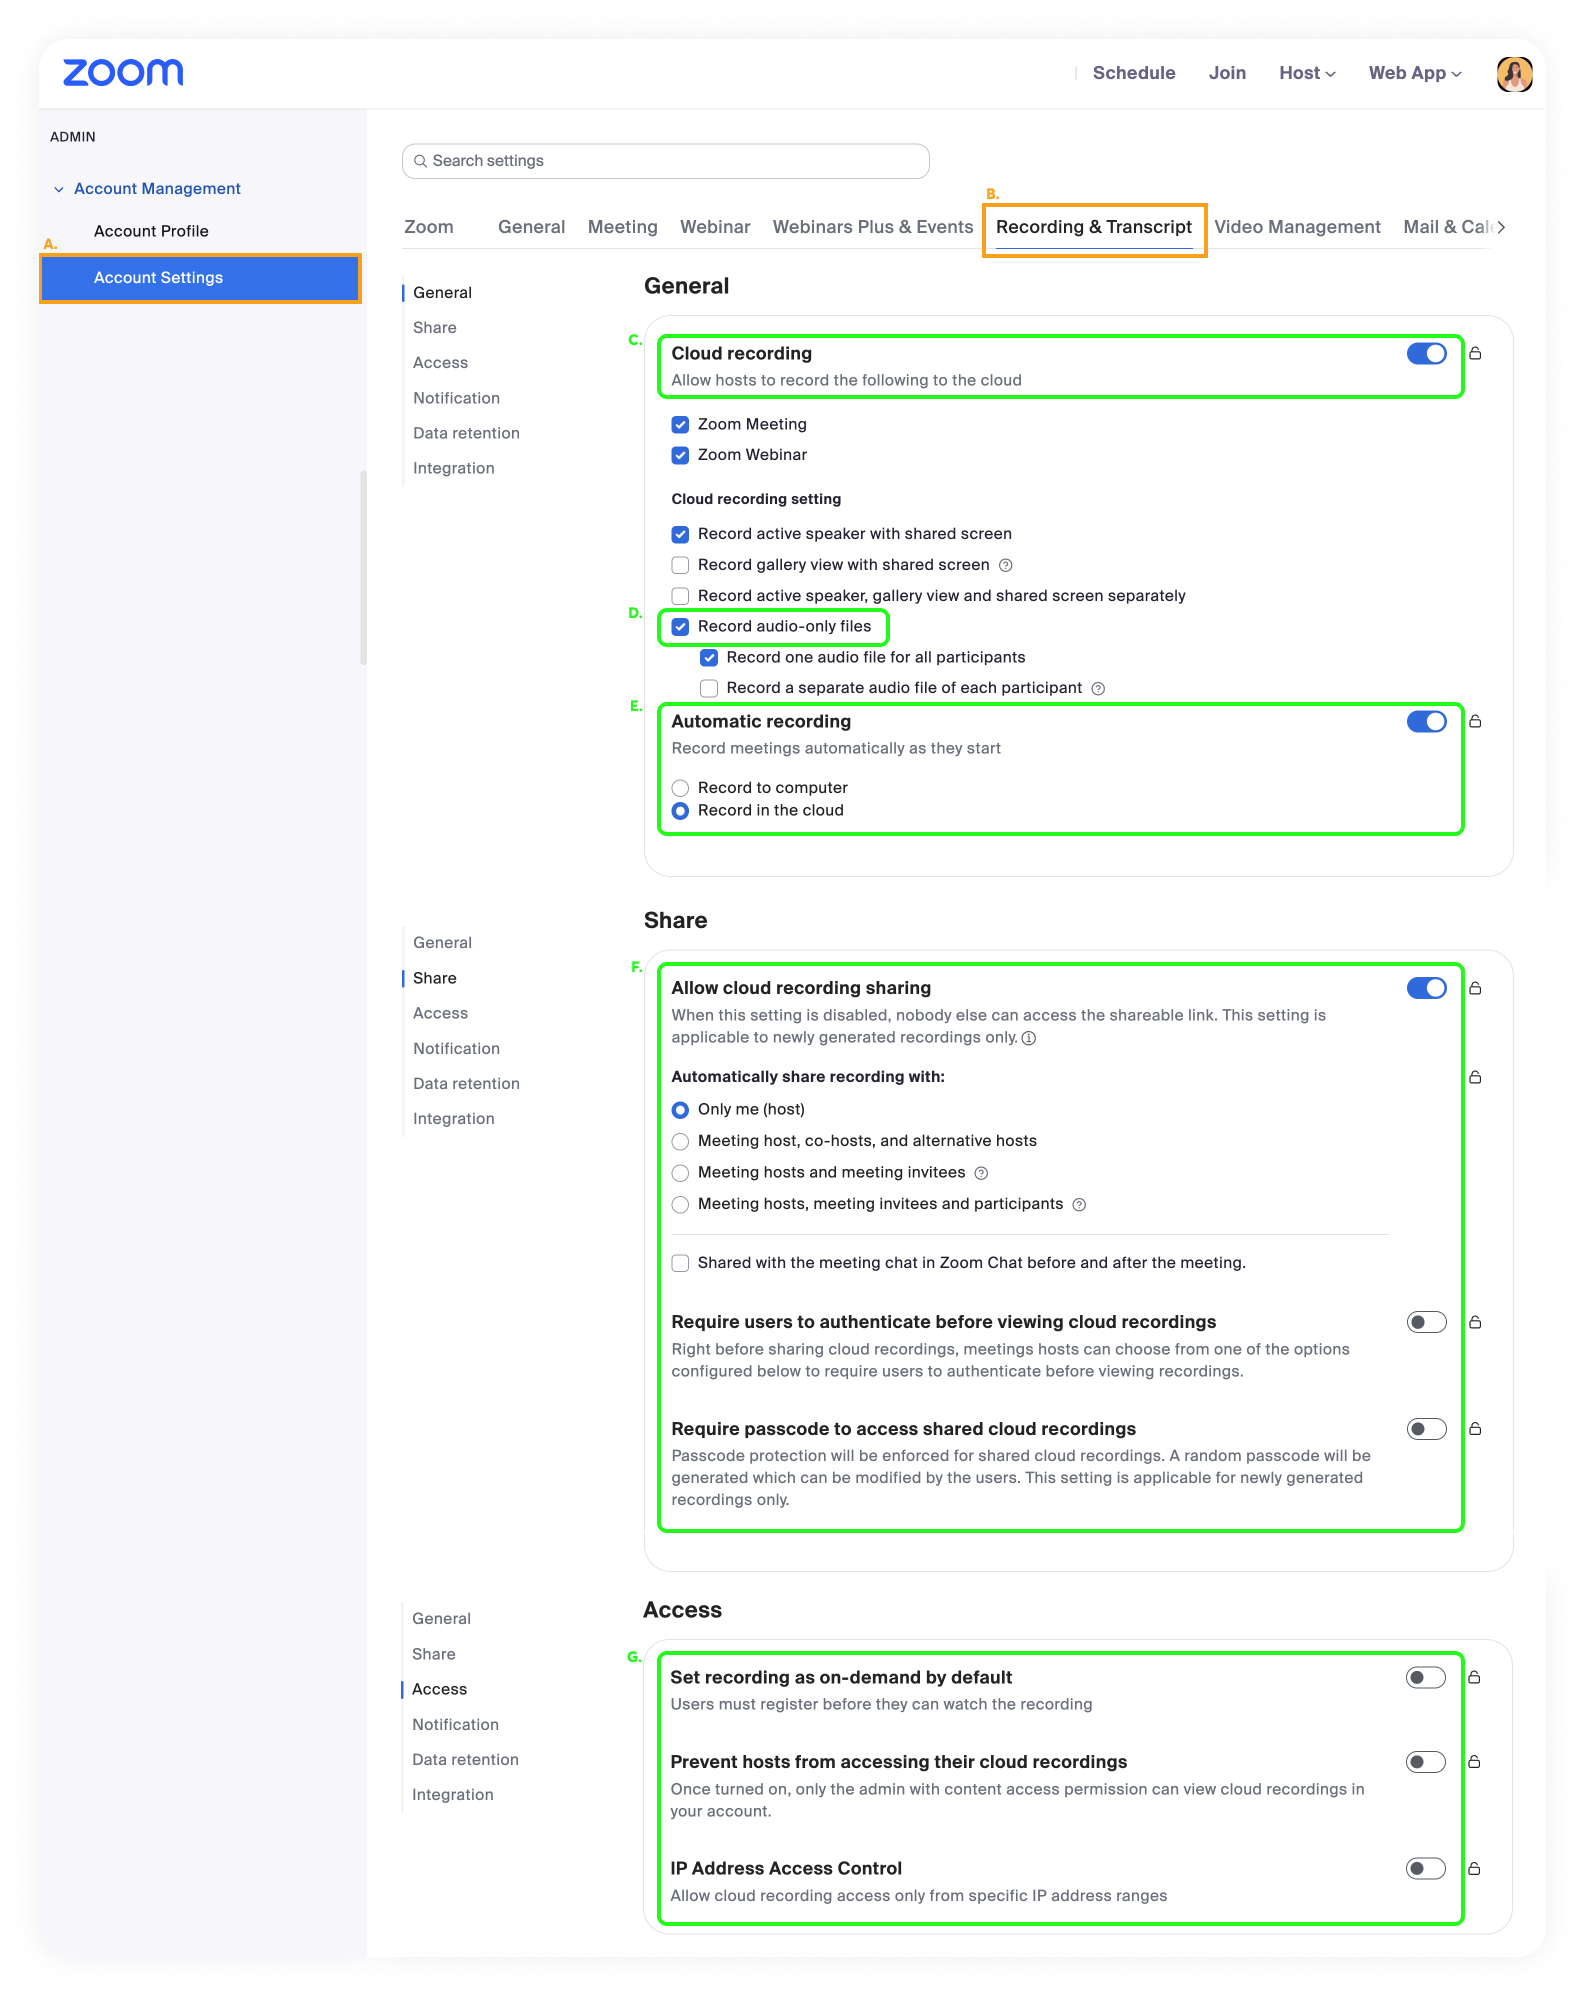The height and width of the screenshot is (1996, 1585).
Task: Click help icon beside Meeting hosts and meeting invitees
Action: (x=981, y=1173)
